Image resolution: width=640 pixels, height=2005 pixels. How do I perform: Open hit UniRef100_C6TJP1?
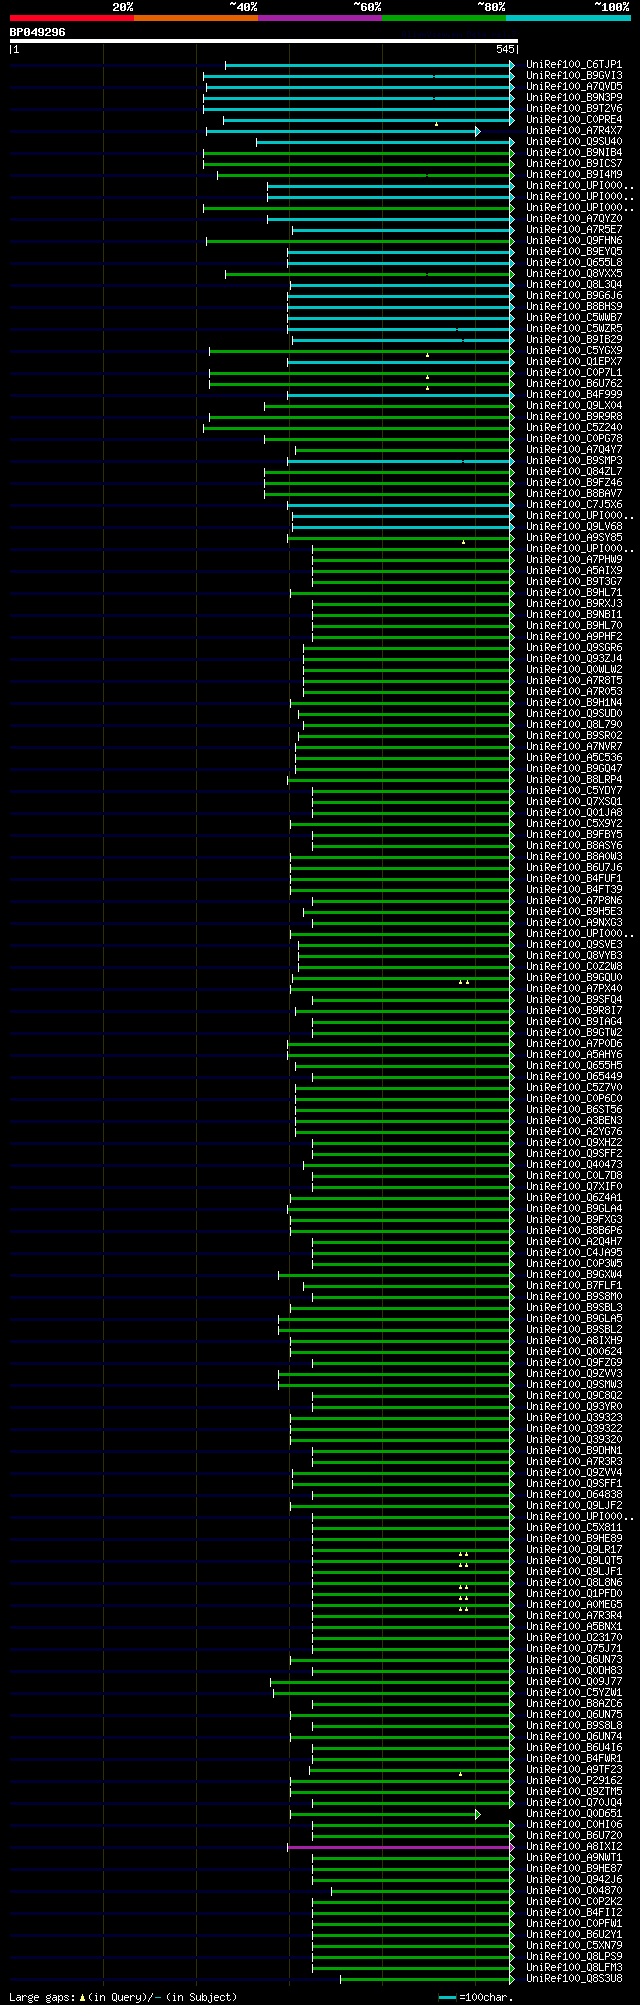574,65
